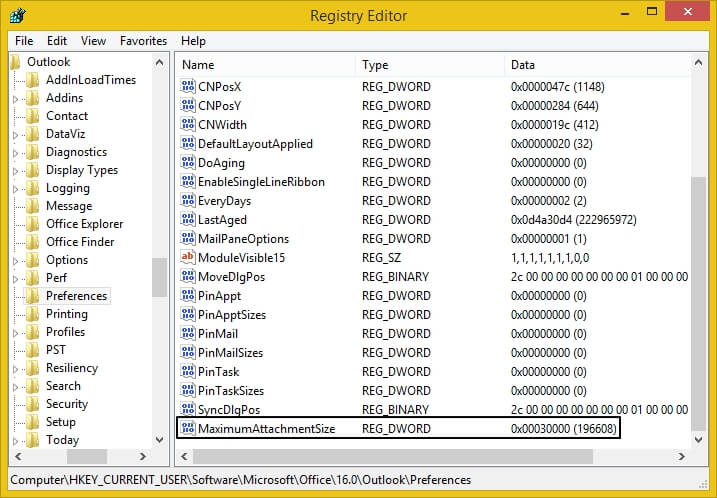Select the Today key
717x498 pixels.
[63, 440]
